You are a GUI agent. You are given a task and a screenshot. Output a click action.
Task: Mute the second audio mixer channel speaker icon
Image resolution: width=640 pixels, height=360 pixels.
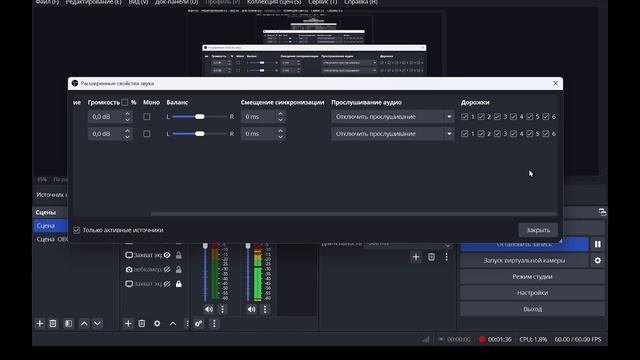[x=251, y=309]
